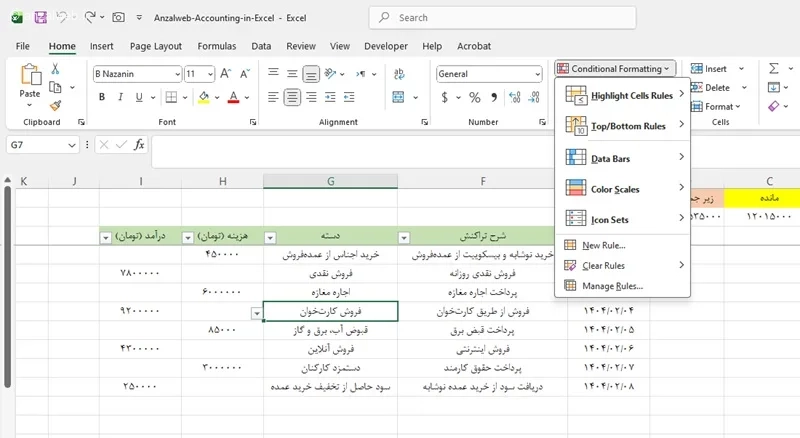Viewport: 800px width, 438px height.
Task: Open the font size 11 dropdown
Action: point(210,75)
